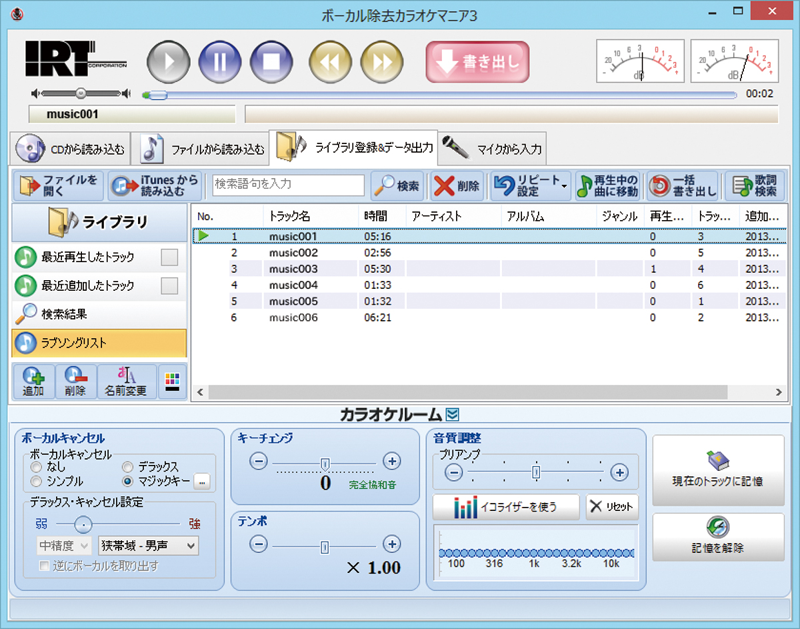Click the Play button
The image size is (800, 629).
click(169, 62)
